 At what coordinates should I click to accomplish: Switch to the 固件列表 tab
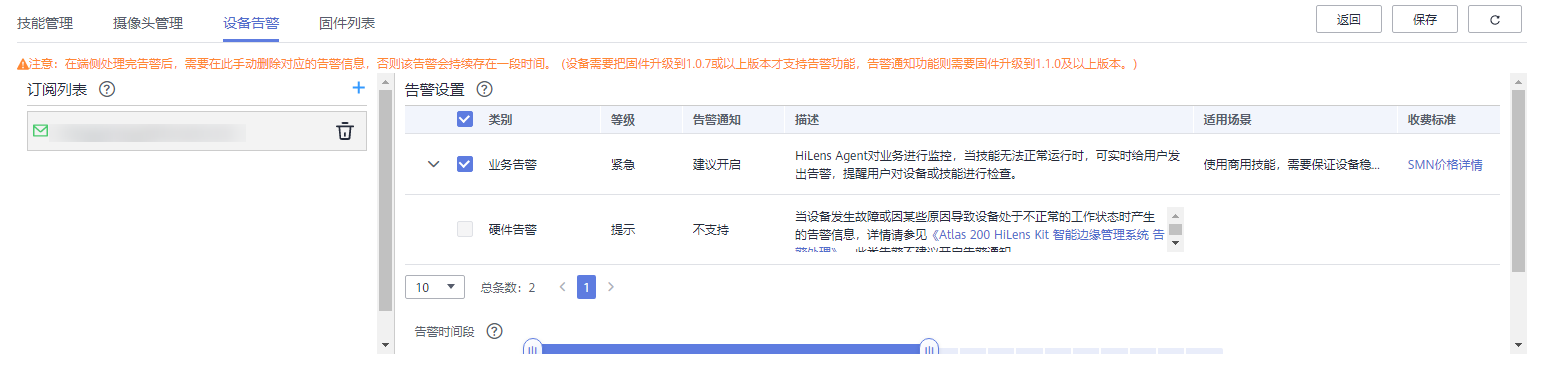[347, 22]
